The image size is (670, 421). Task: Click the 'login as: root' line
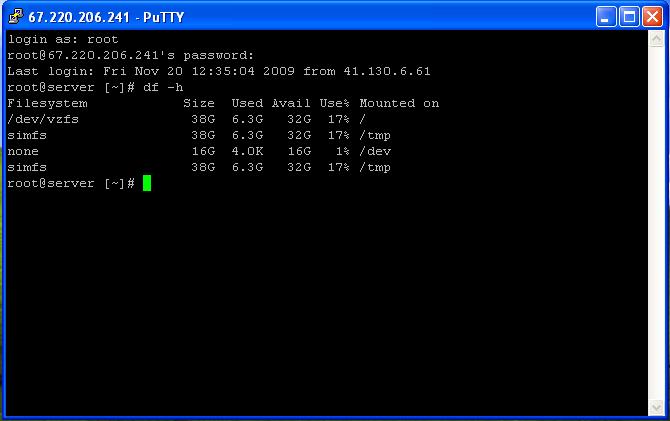pyautogui.click(x=62, y=39)
